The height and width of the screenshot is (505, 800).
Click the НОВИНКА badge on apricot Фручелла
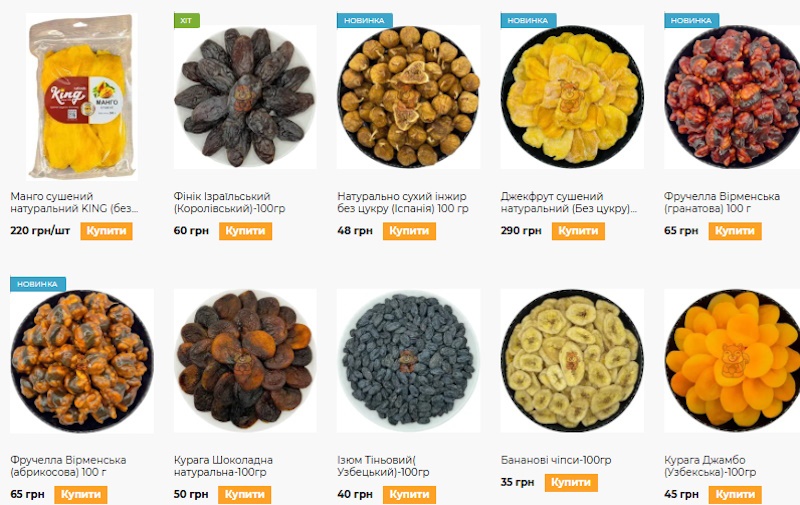tap(38, 284)
